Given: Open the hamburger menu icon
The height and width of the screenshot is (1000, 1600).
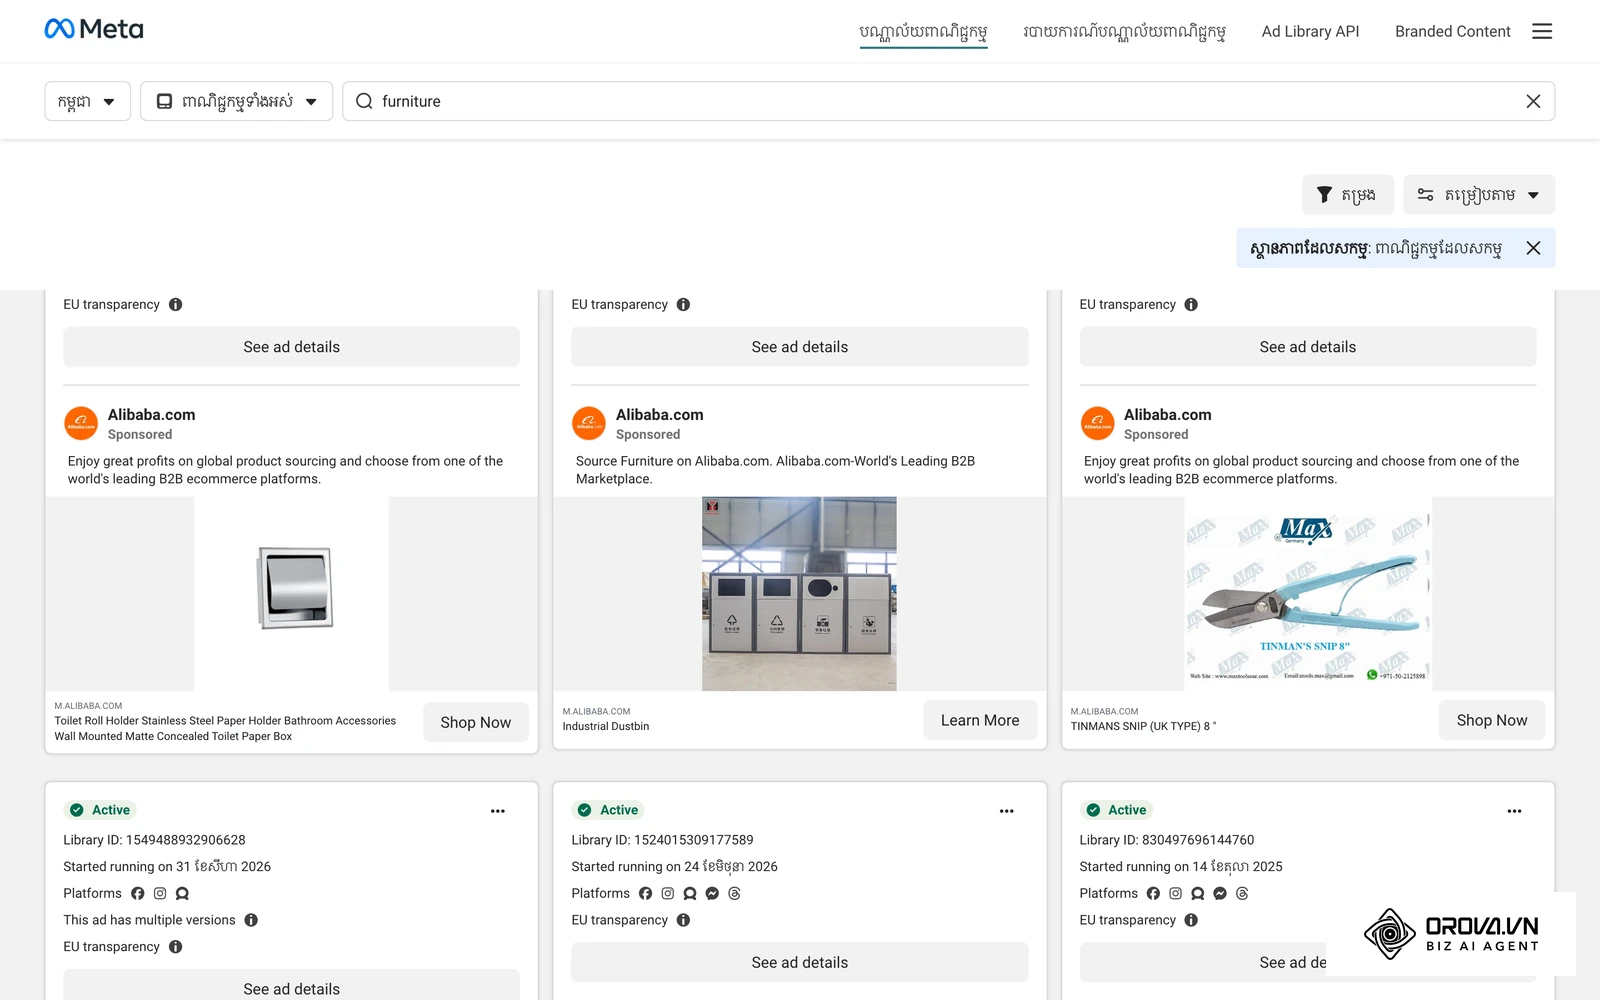Looking at the screenshot, I should [x=1542, y=31].
